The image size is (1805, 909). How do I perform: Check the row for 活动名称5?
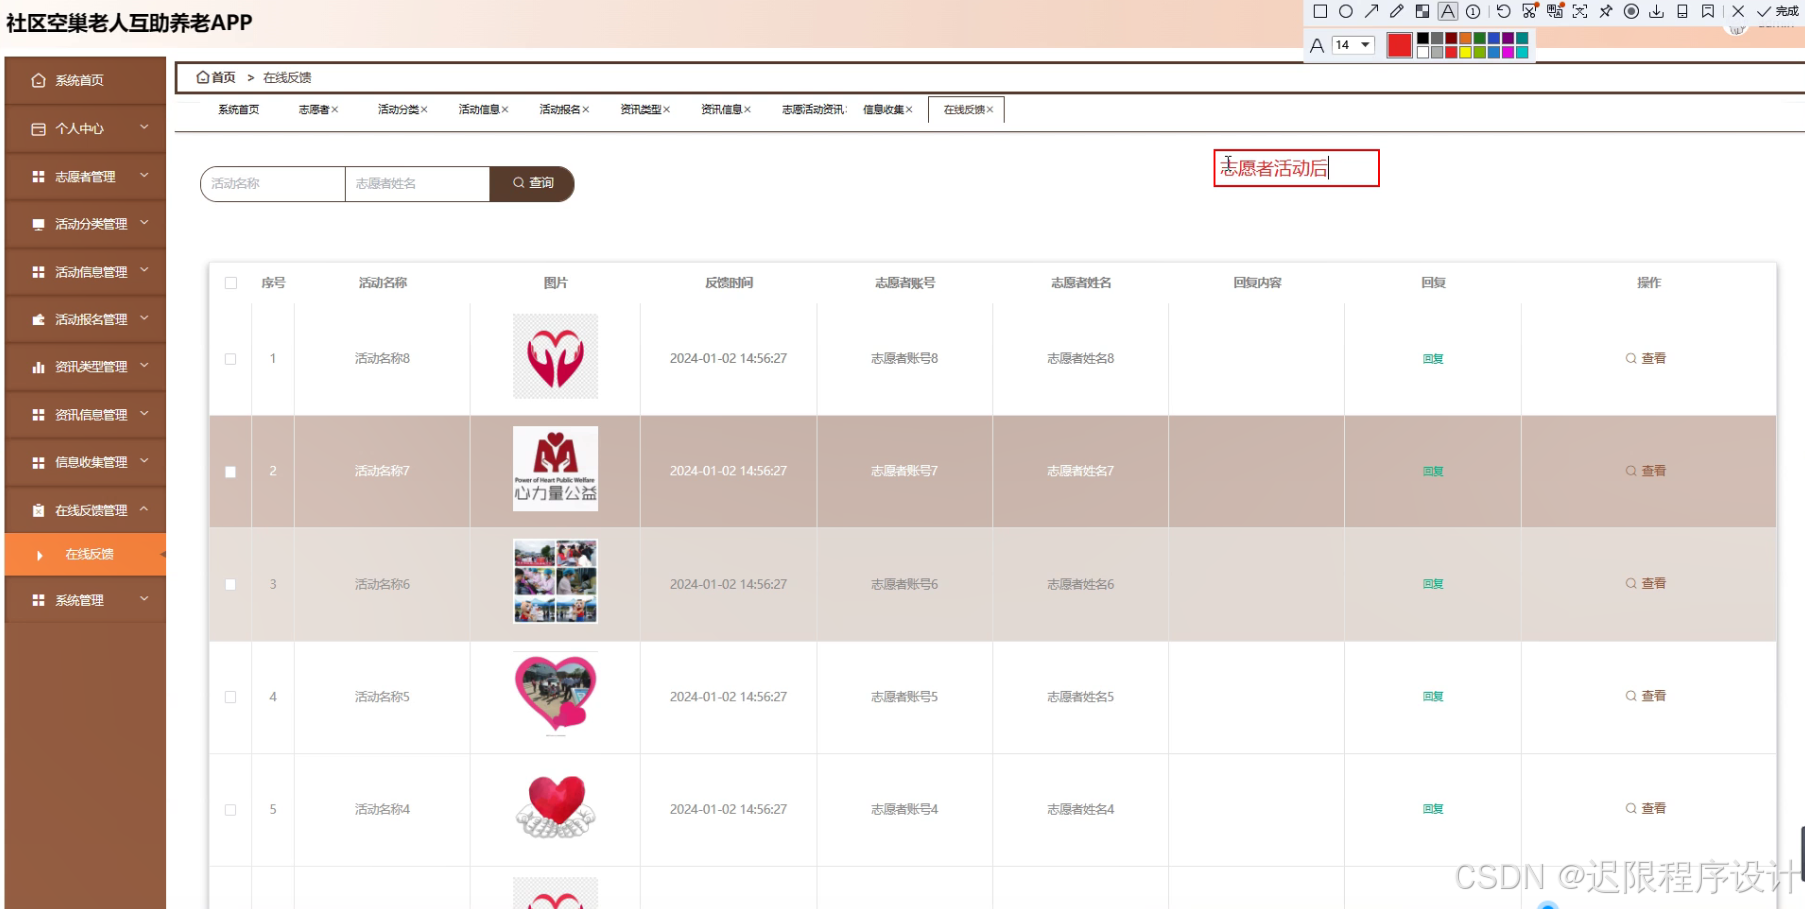tap(231, 697)
